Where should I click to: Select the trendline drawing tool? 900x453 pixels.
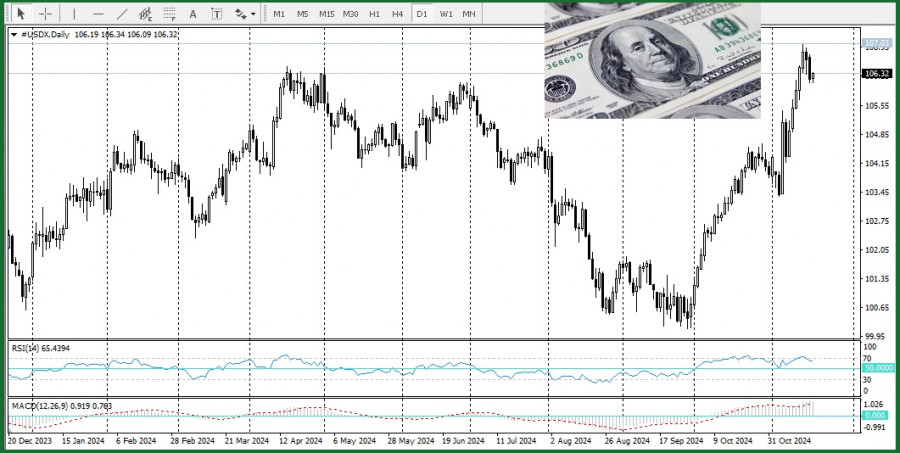(122, 13)
